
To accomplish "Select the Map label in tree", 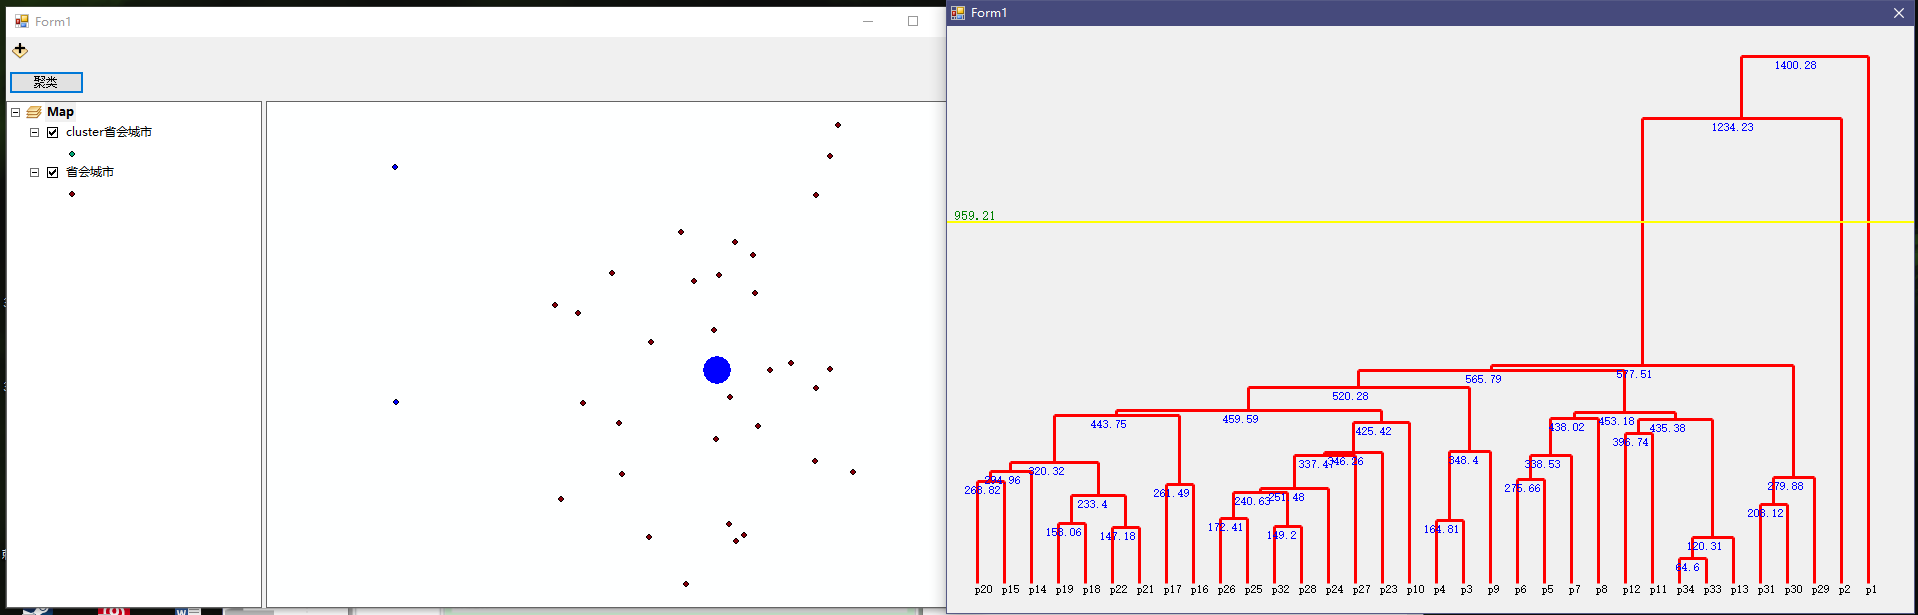I will tap(60, 112).
